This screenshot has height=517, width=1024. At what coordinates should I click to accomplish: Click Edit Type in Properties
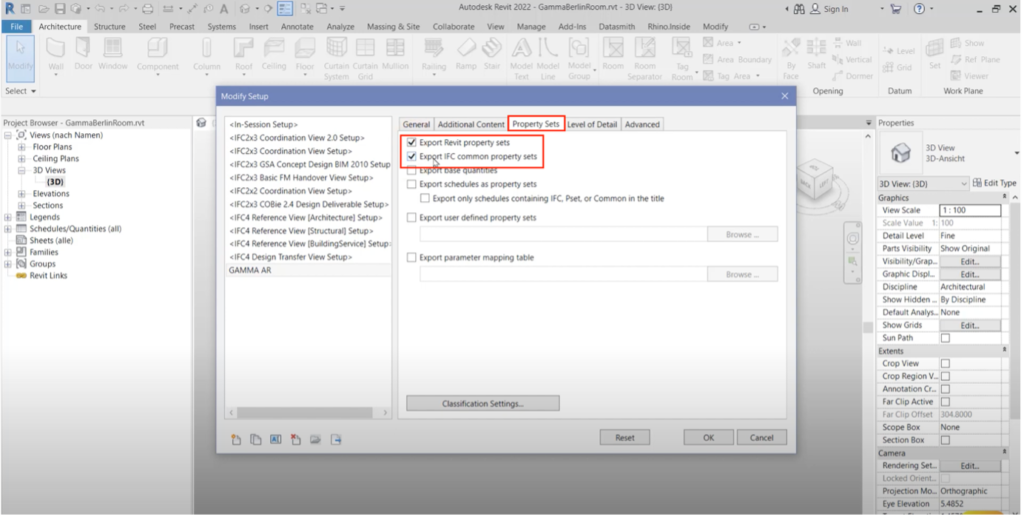[994, 183]
